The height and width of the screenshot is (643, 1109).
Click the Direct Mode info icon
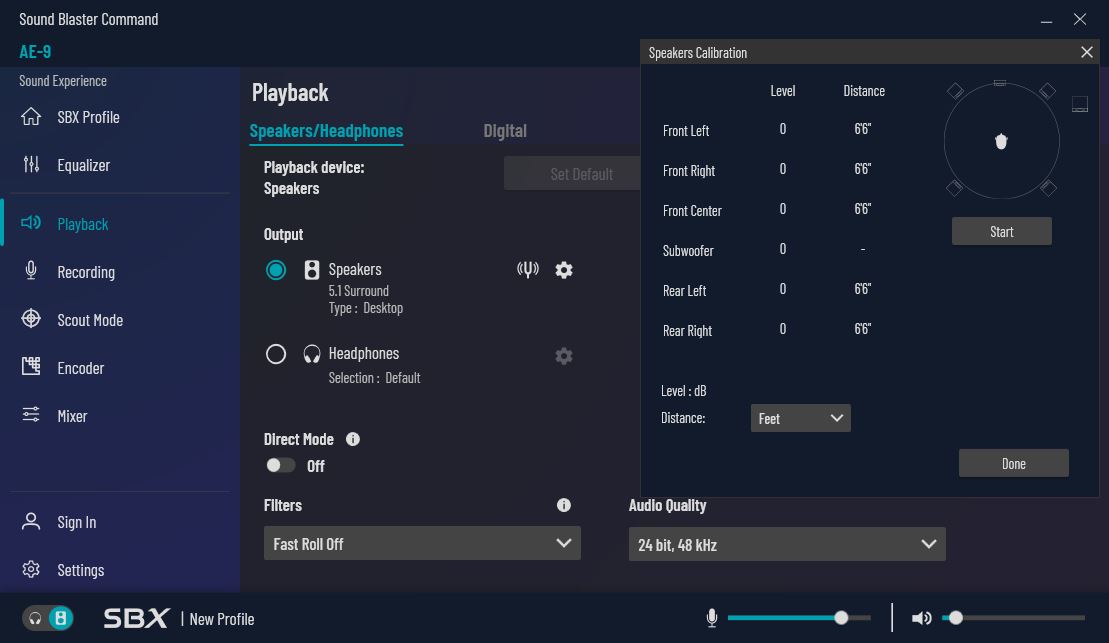pyautogui.click(x=353, y=439)
